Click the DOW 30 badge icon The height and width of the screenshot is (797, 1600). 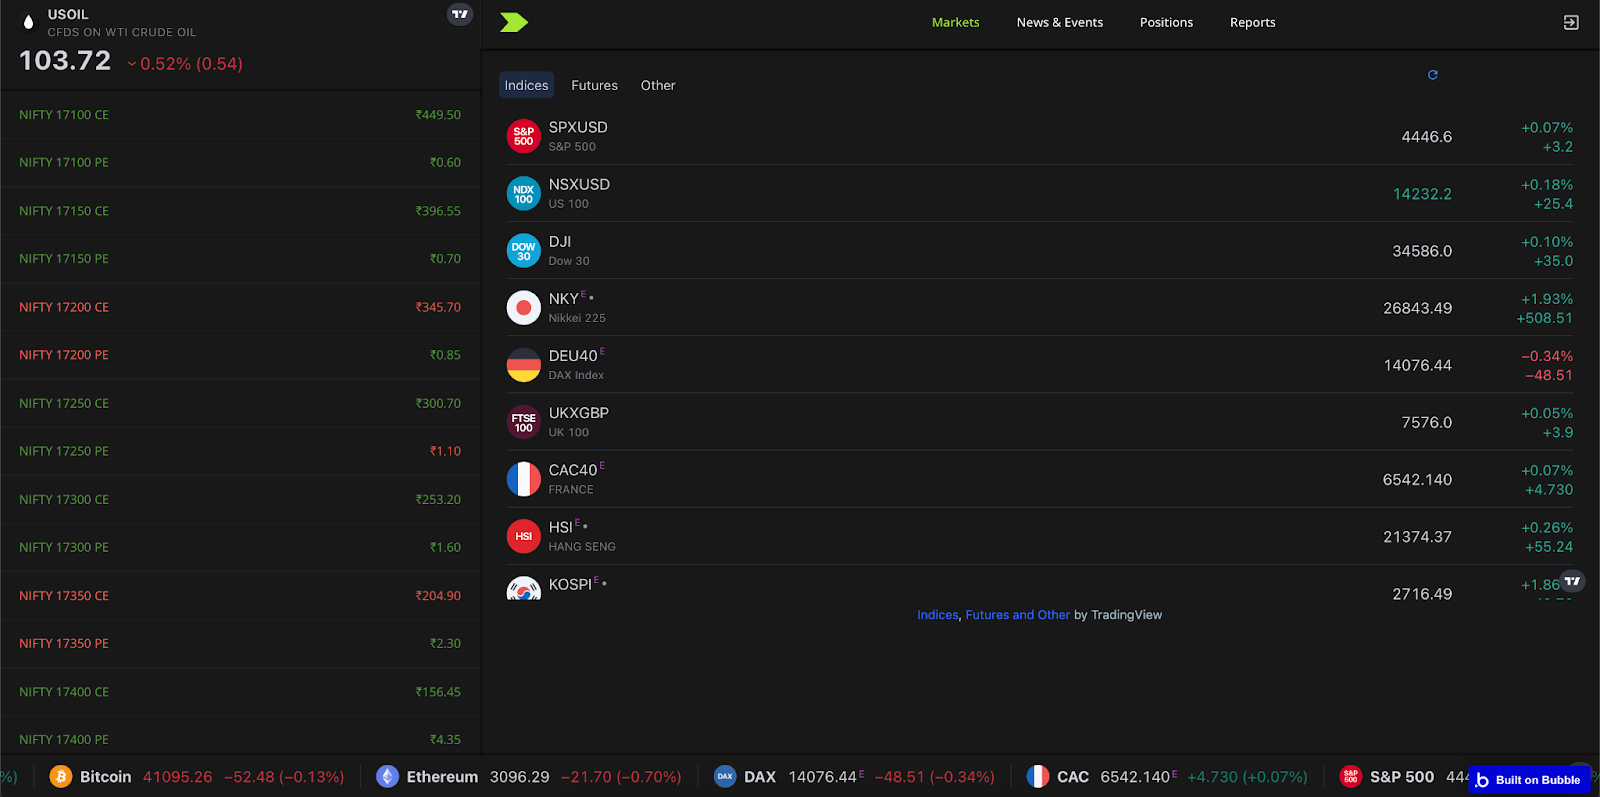pyautogui.click(x=523, y=250)
